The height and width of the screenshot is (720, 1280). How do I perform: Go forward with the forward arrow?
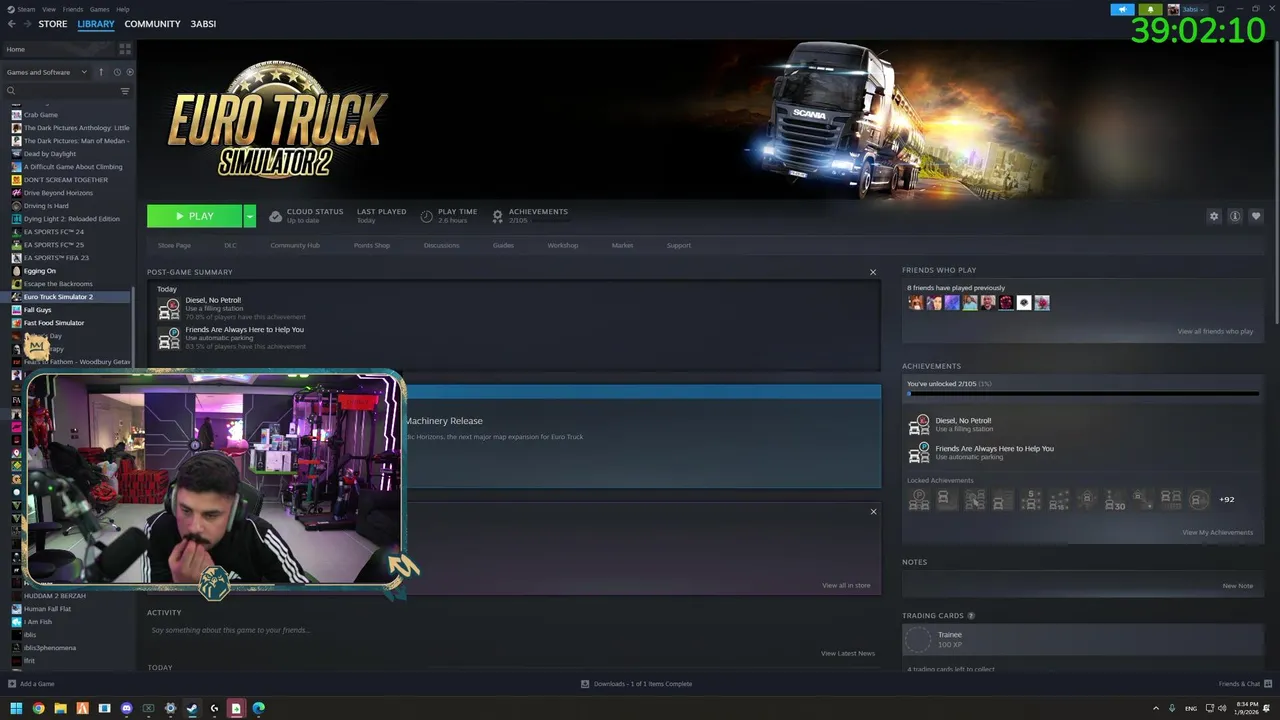27,24
